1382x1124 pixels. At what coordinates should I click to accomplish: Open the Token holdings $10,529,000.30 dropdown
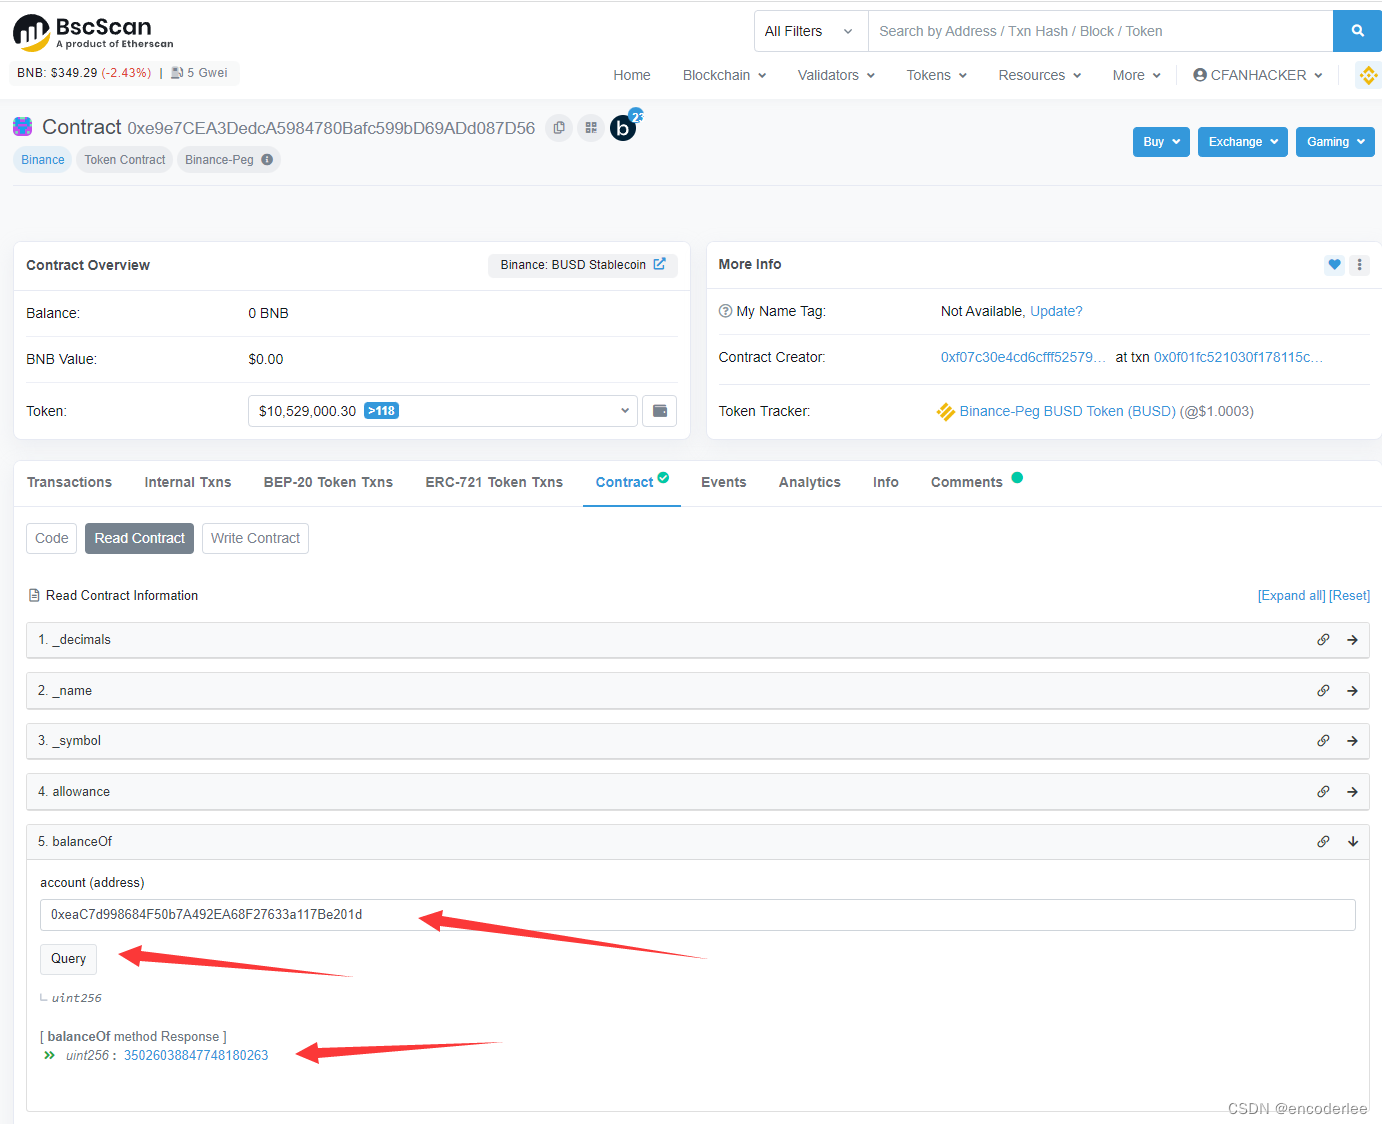pos(443,411)
